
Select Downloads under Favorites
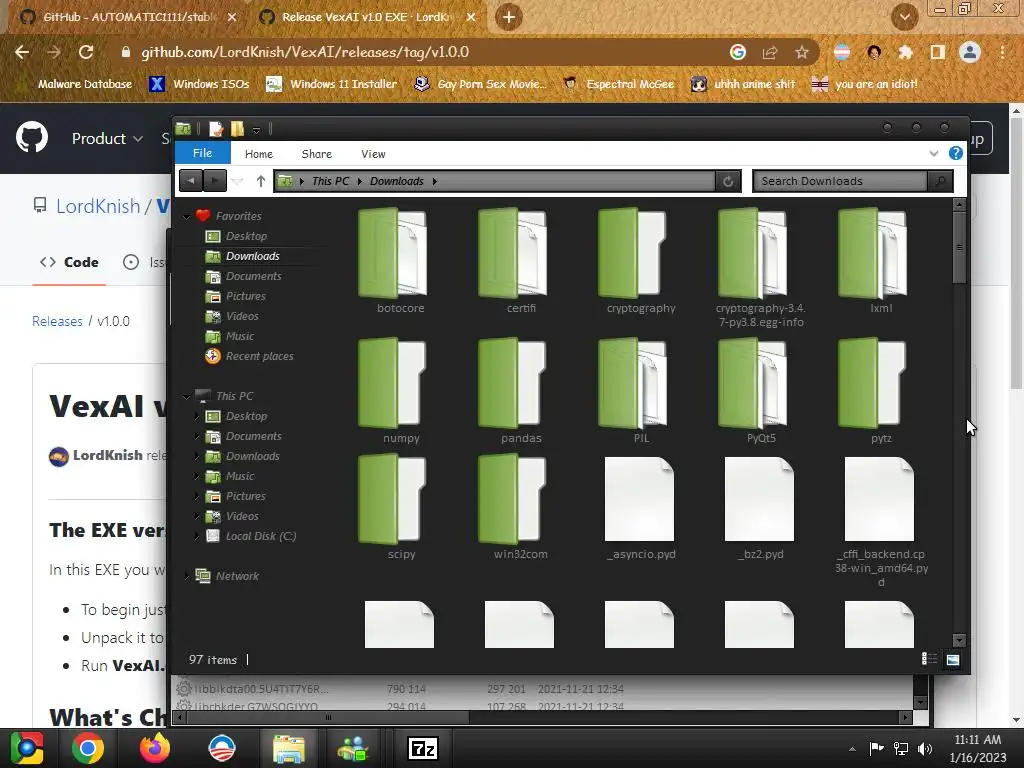pyautogui.click(x=253, y=256)
